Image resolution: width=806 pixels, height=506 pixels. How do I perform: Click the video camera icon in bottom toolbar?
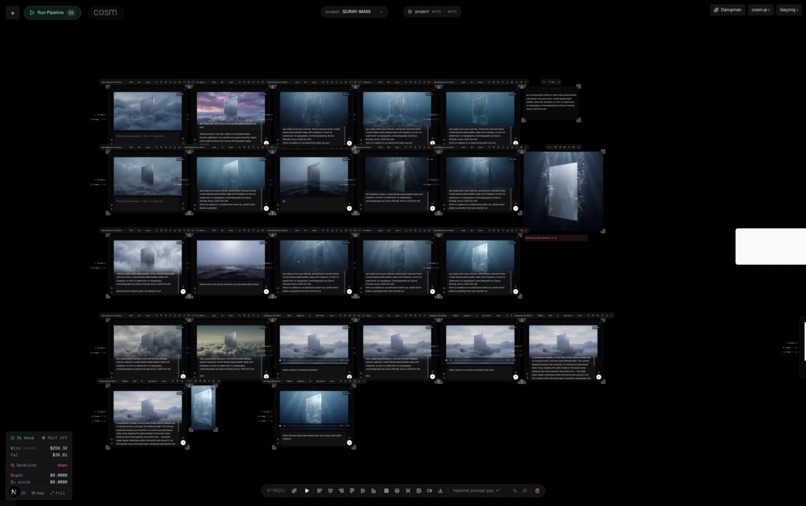click(x=429, y=491)
